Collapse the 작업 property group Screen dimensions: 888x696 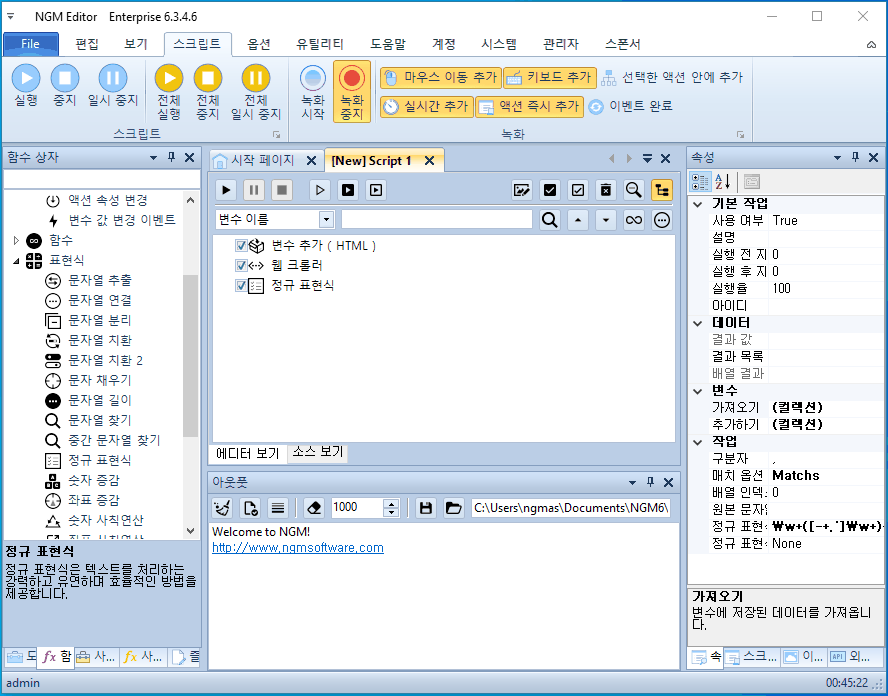point(698,442)
